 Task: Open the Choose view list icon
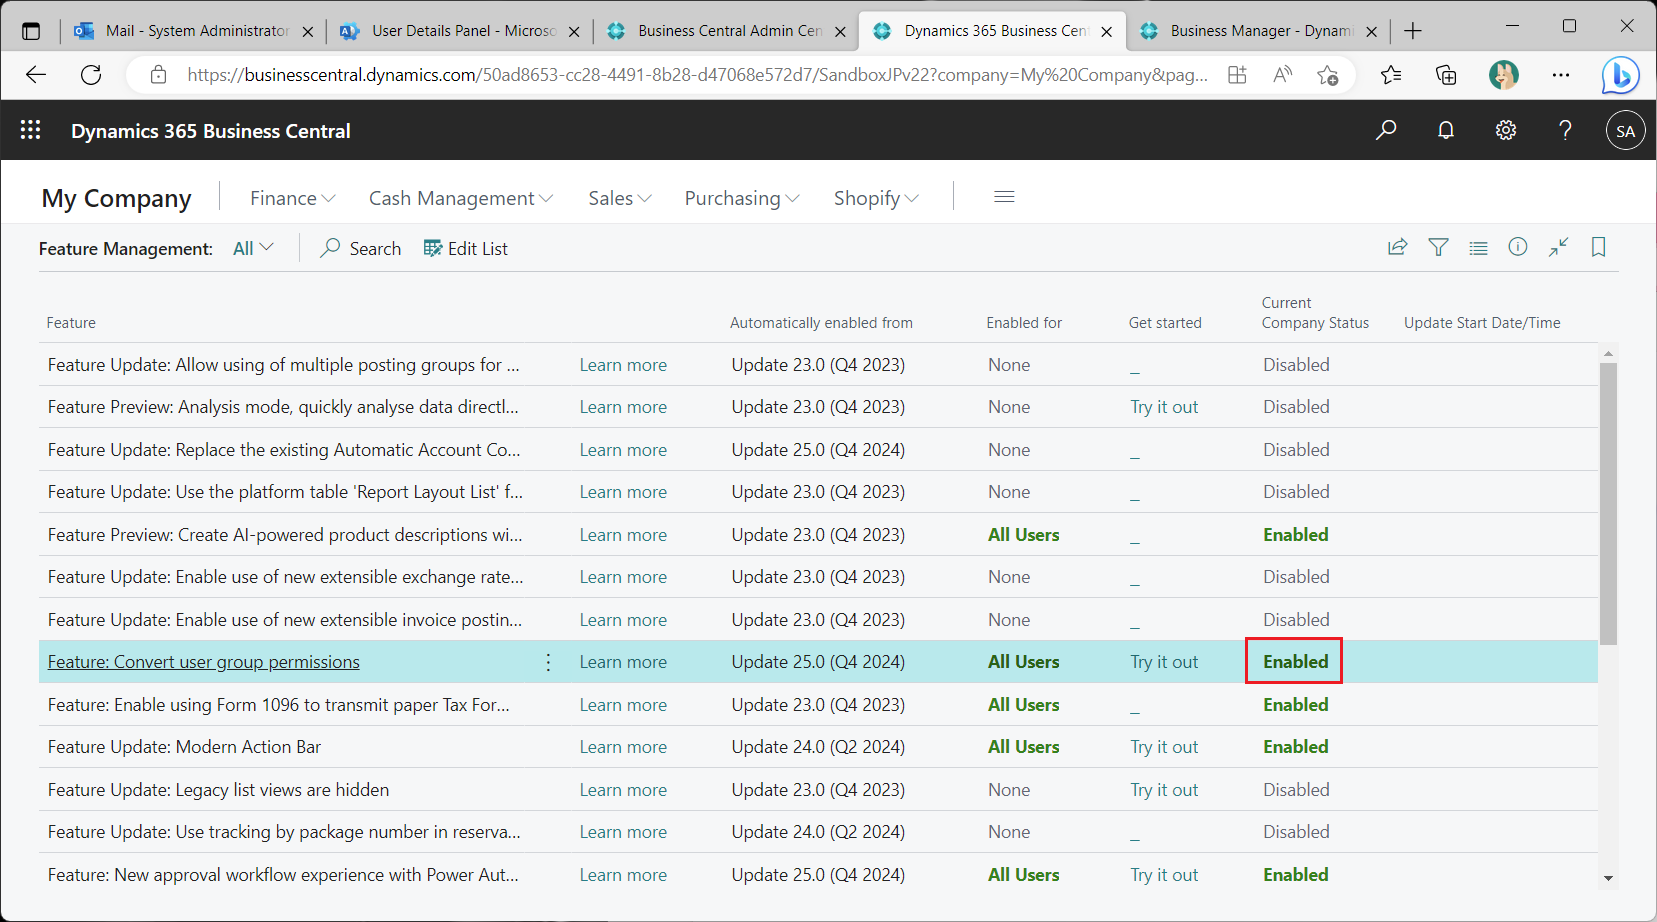click(1478, 247)
